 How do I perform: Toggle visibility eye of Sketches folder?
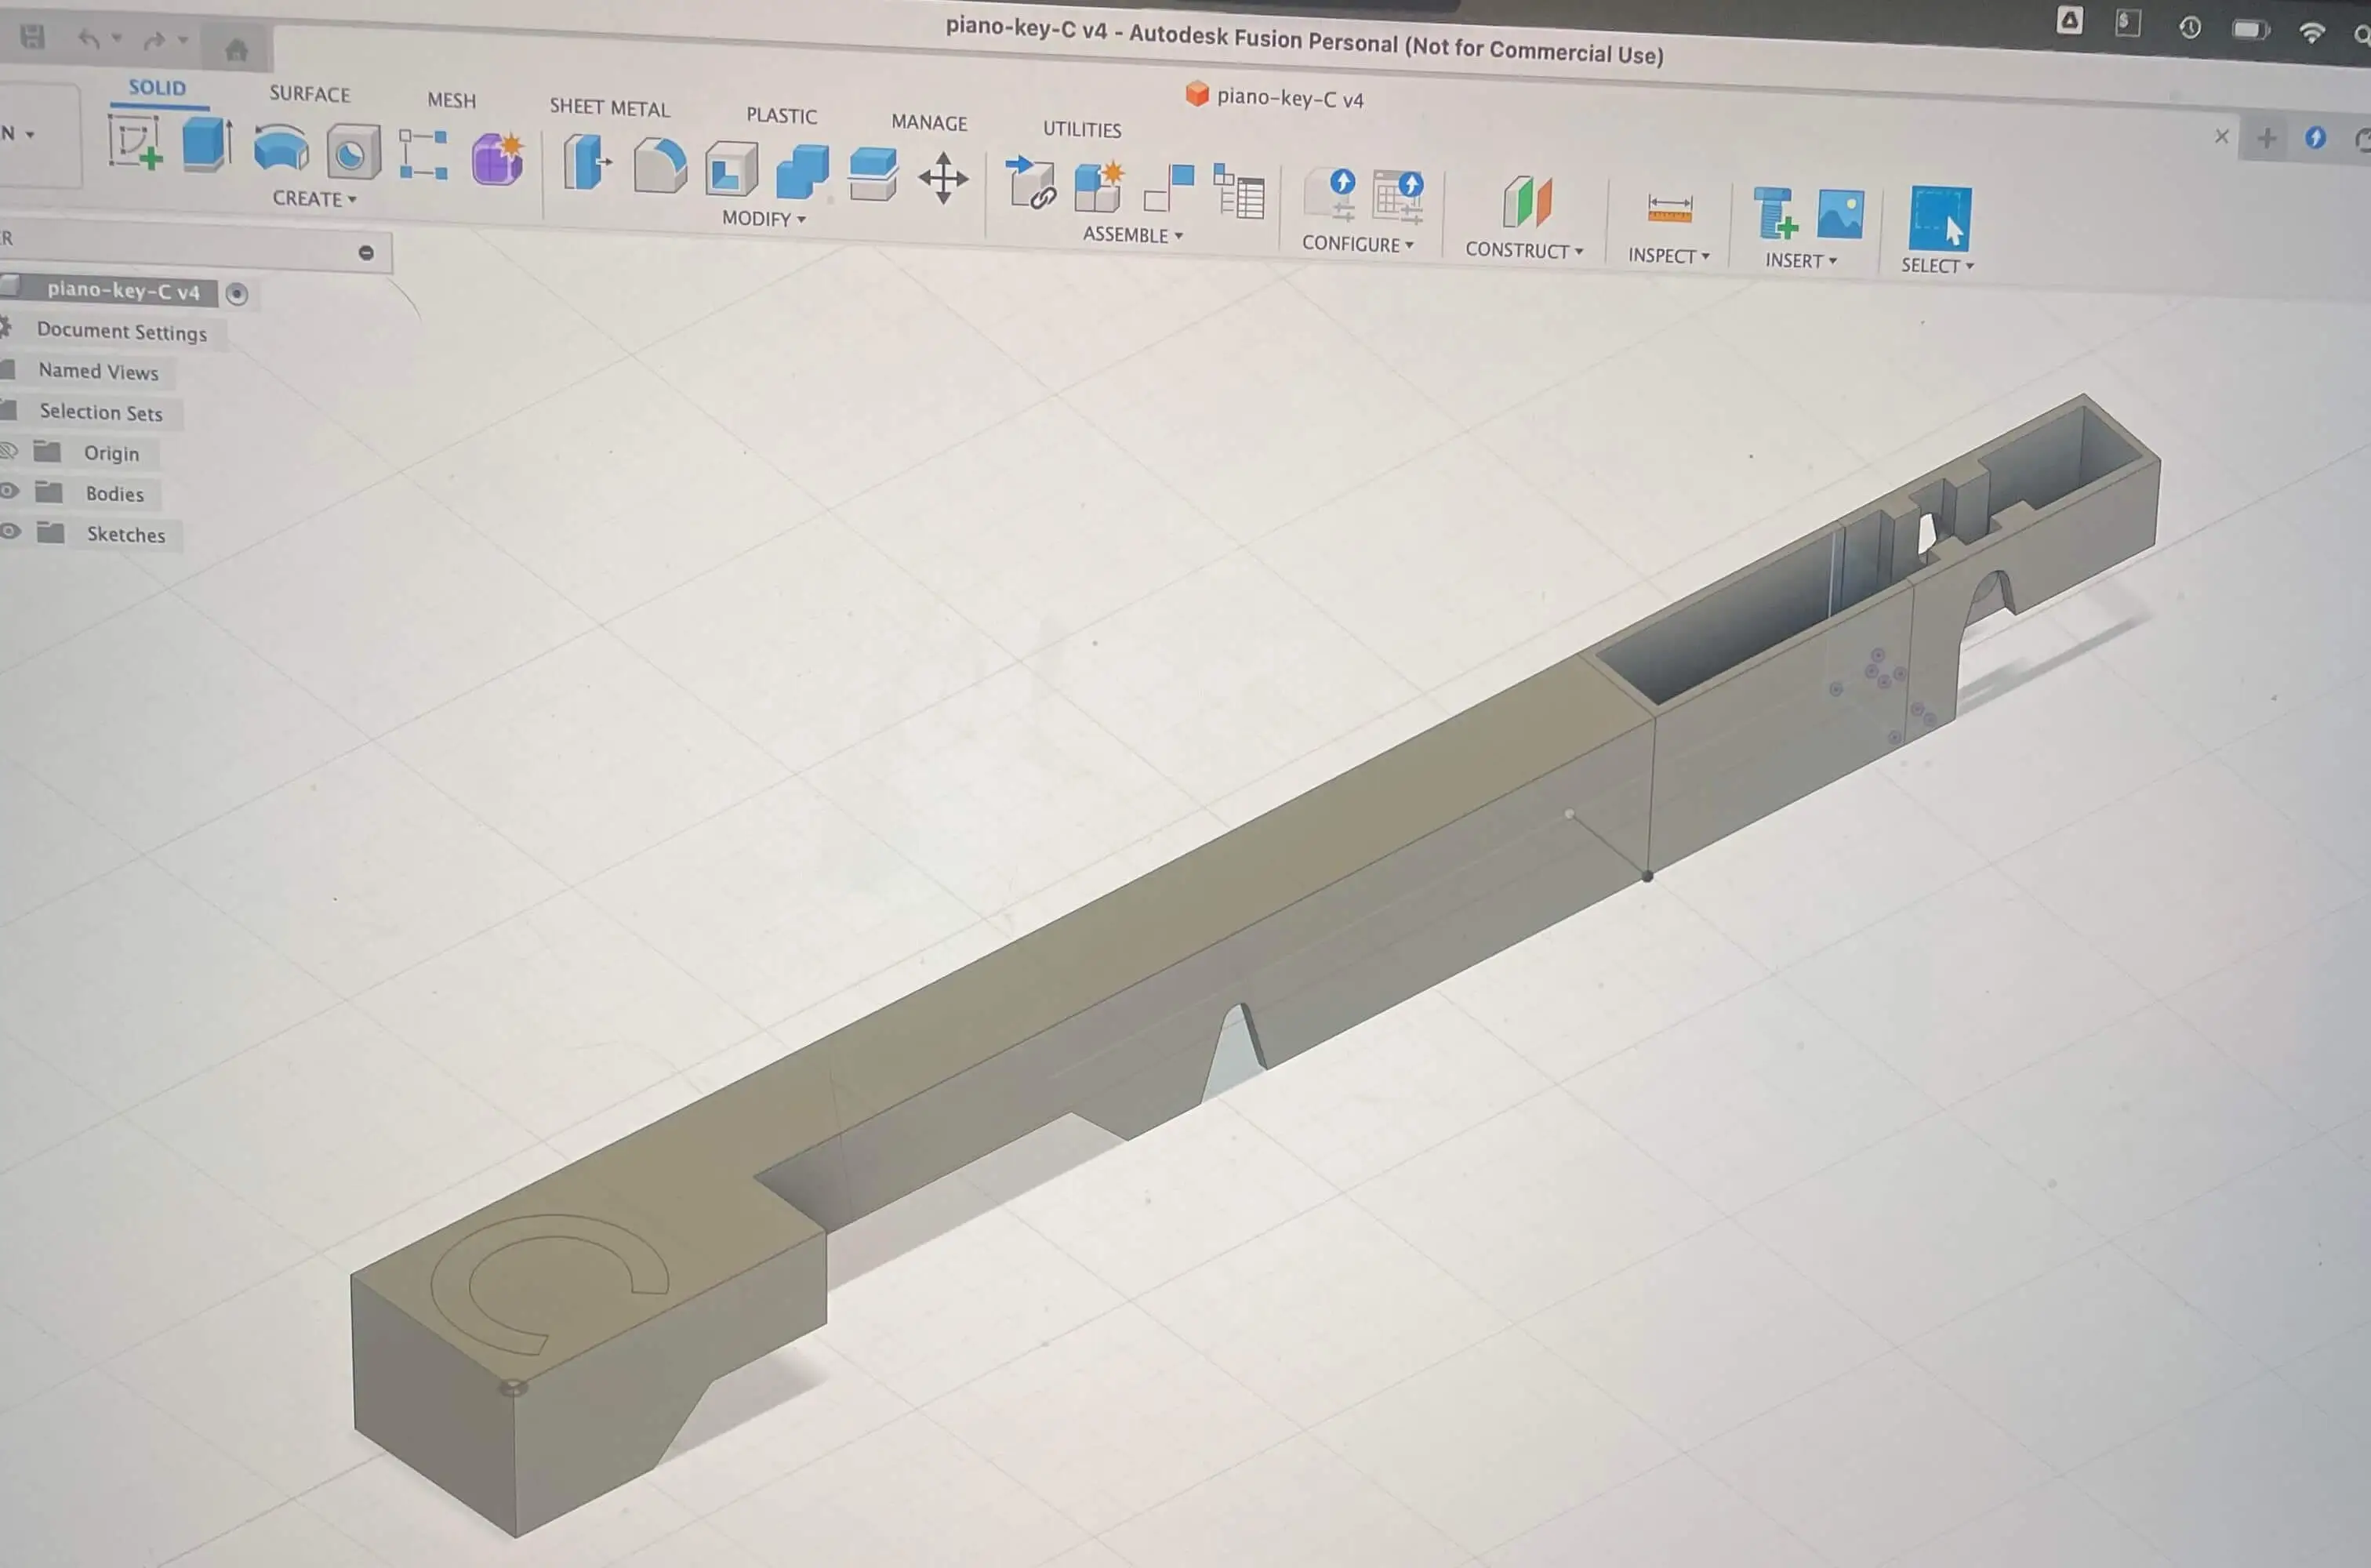pyautogui.click(x=10, y=532)
